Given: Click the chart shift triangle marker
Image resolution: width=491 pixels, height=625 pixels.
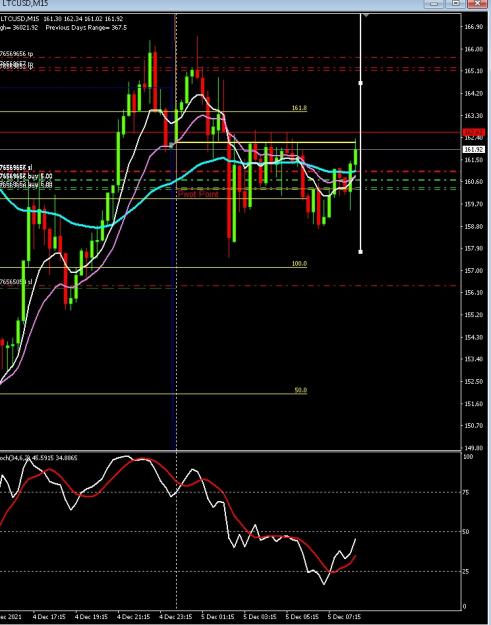Looking at the screenshot, I should click(367, 15).
